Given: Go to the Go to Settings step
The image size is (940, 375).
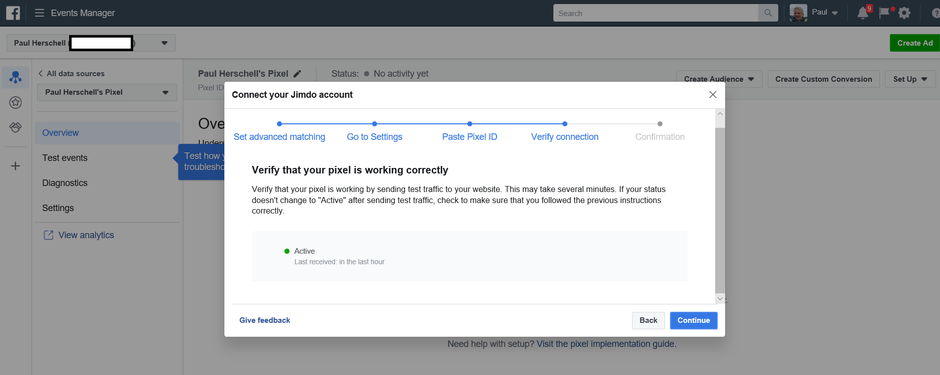Looking at the screenshot, I should (374, 137).
